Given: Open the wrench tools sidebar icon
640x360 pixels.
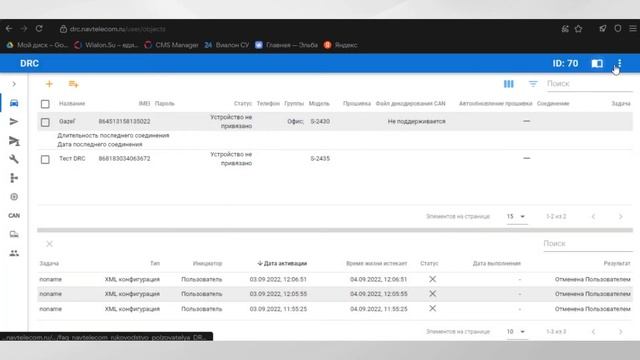Looking at the screenshot, I should point(14,159).
